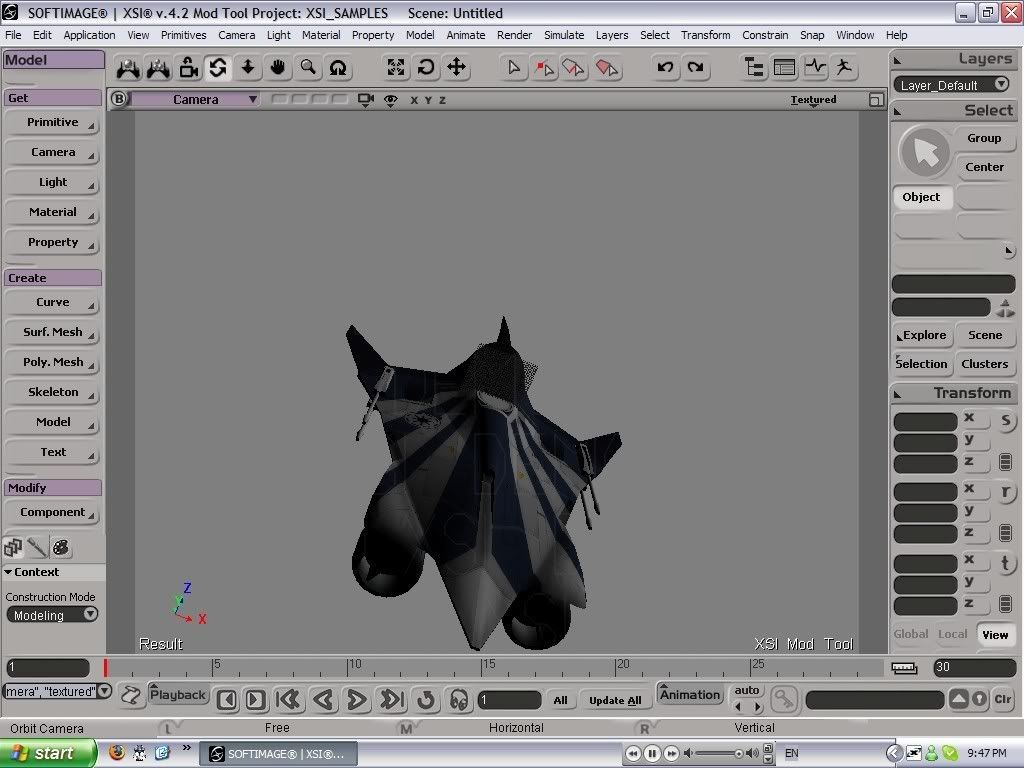This screenshot has width=1024, height=768.
Task: Open the Animation menu button
Action: click(x=690, y=694)
